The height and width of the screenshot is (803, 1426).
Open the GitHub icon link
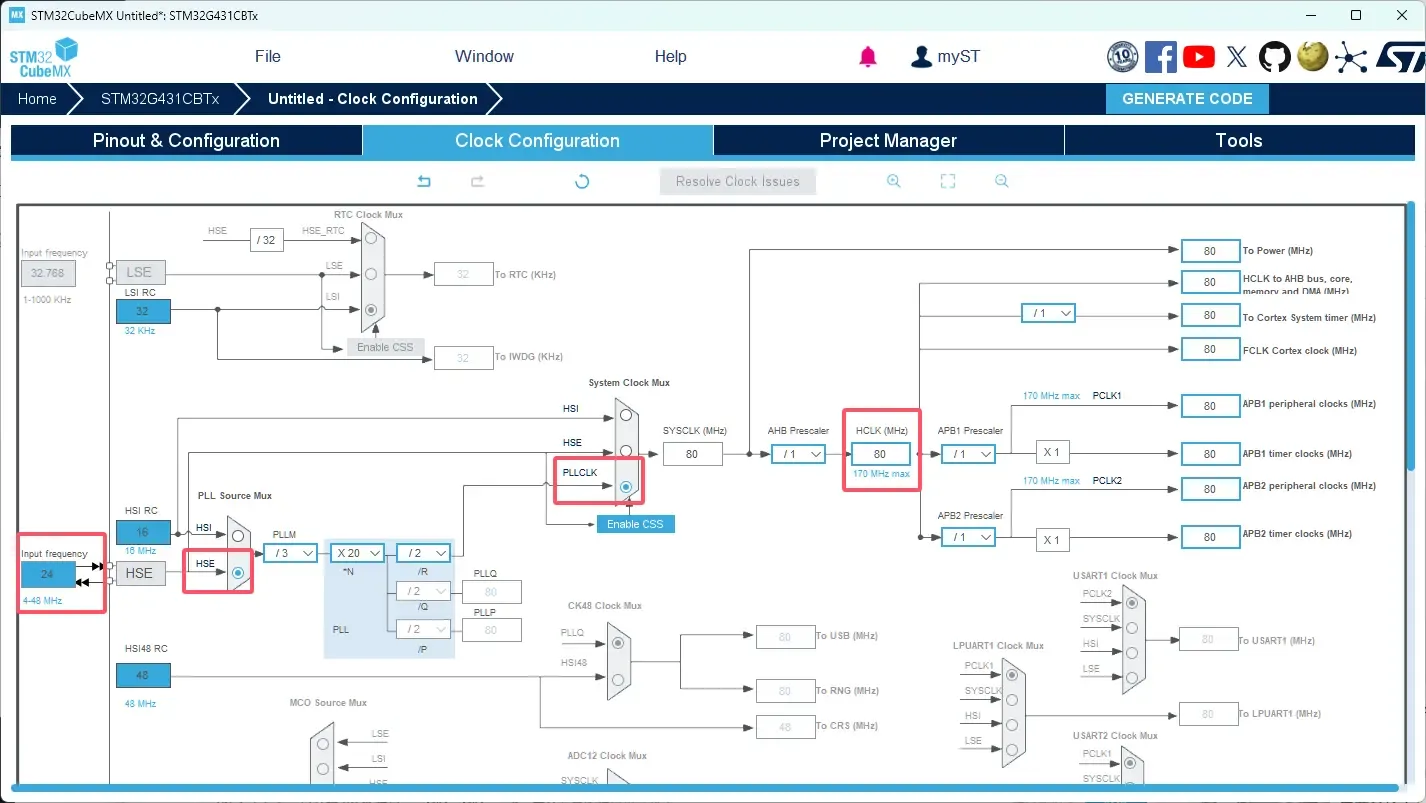click(1274, 57)
